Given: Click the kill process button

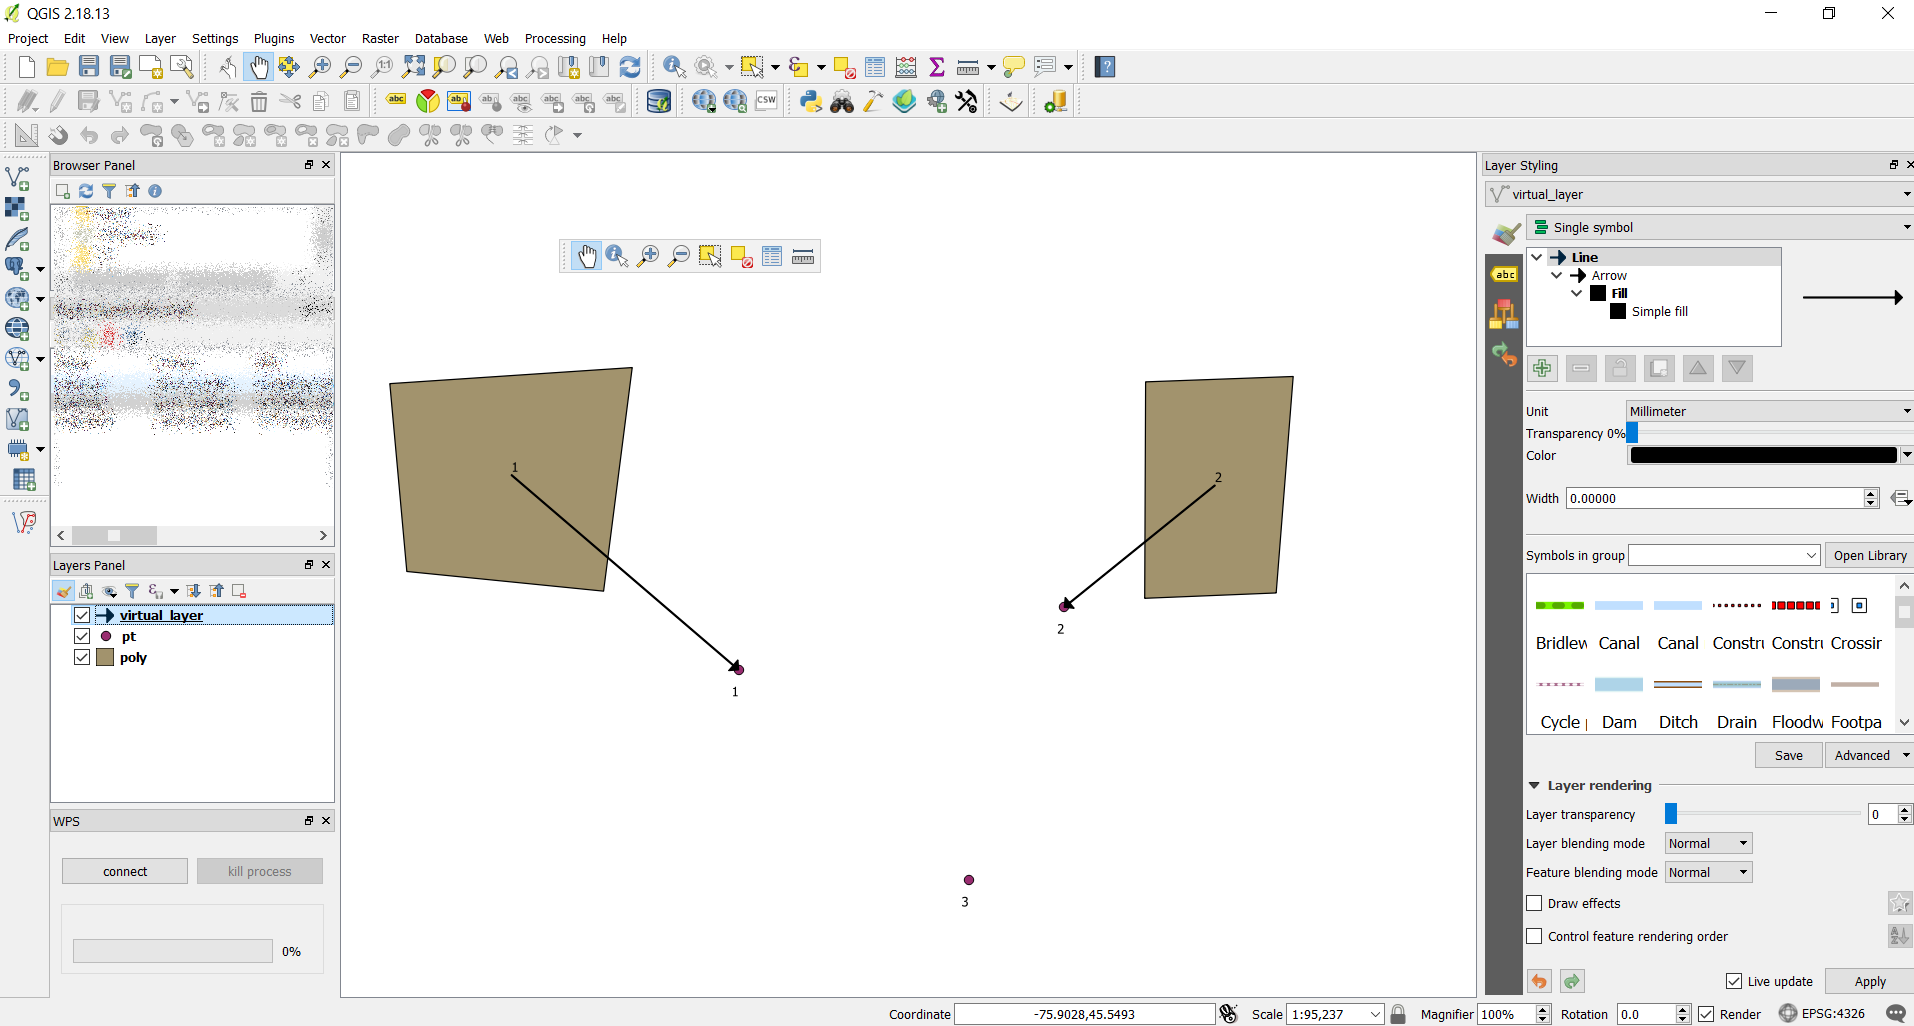Looking at the screenshot, I should pos(260,871).
